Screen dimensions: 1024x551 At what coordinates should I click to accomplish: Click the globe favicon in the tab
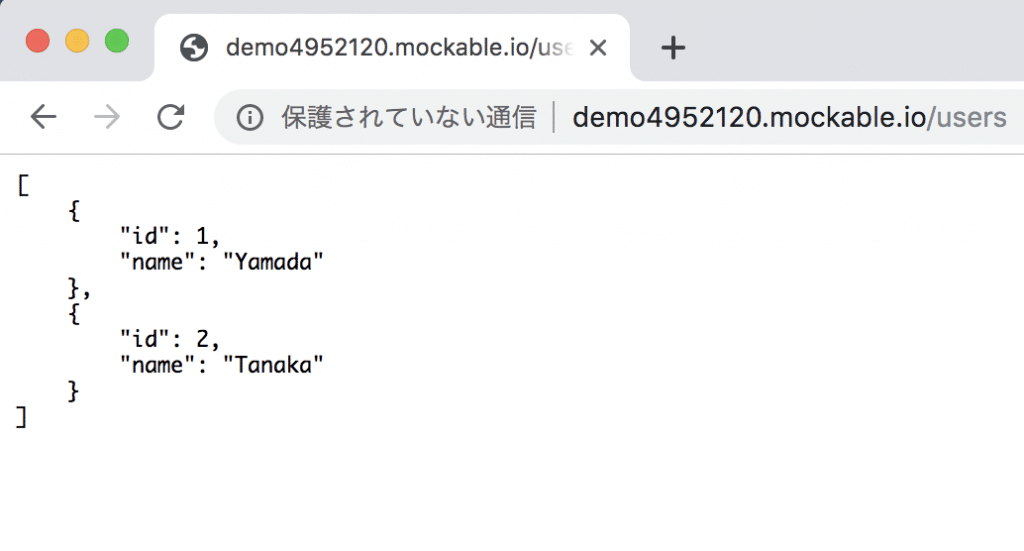coord(194,48)
